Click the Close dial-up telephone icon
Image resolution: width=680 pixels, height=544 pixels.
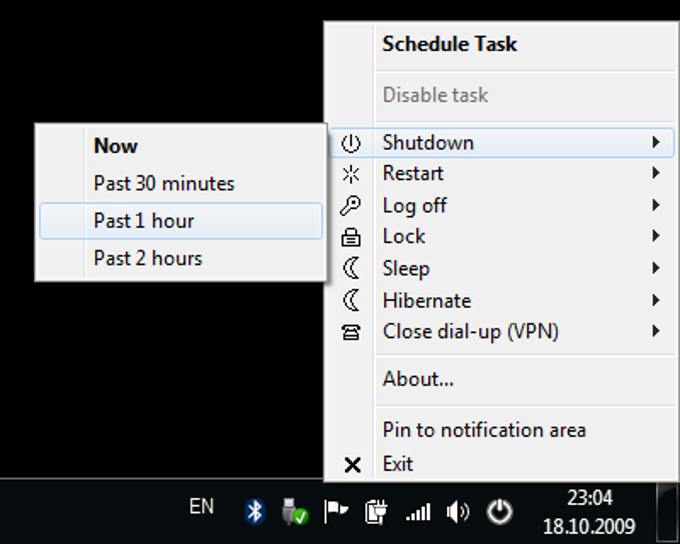point(350,332)
